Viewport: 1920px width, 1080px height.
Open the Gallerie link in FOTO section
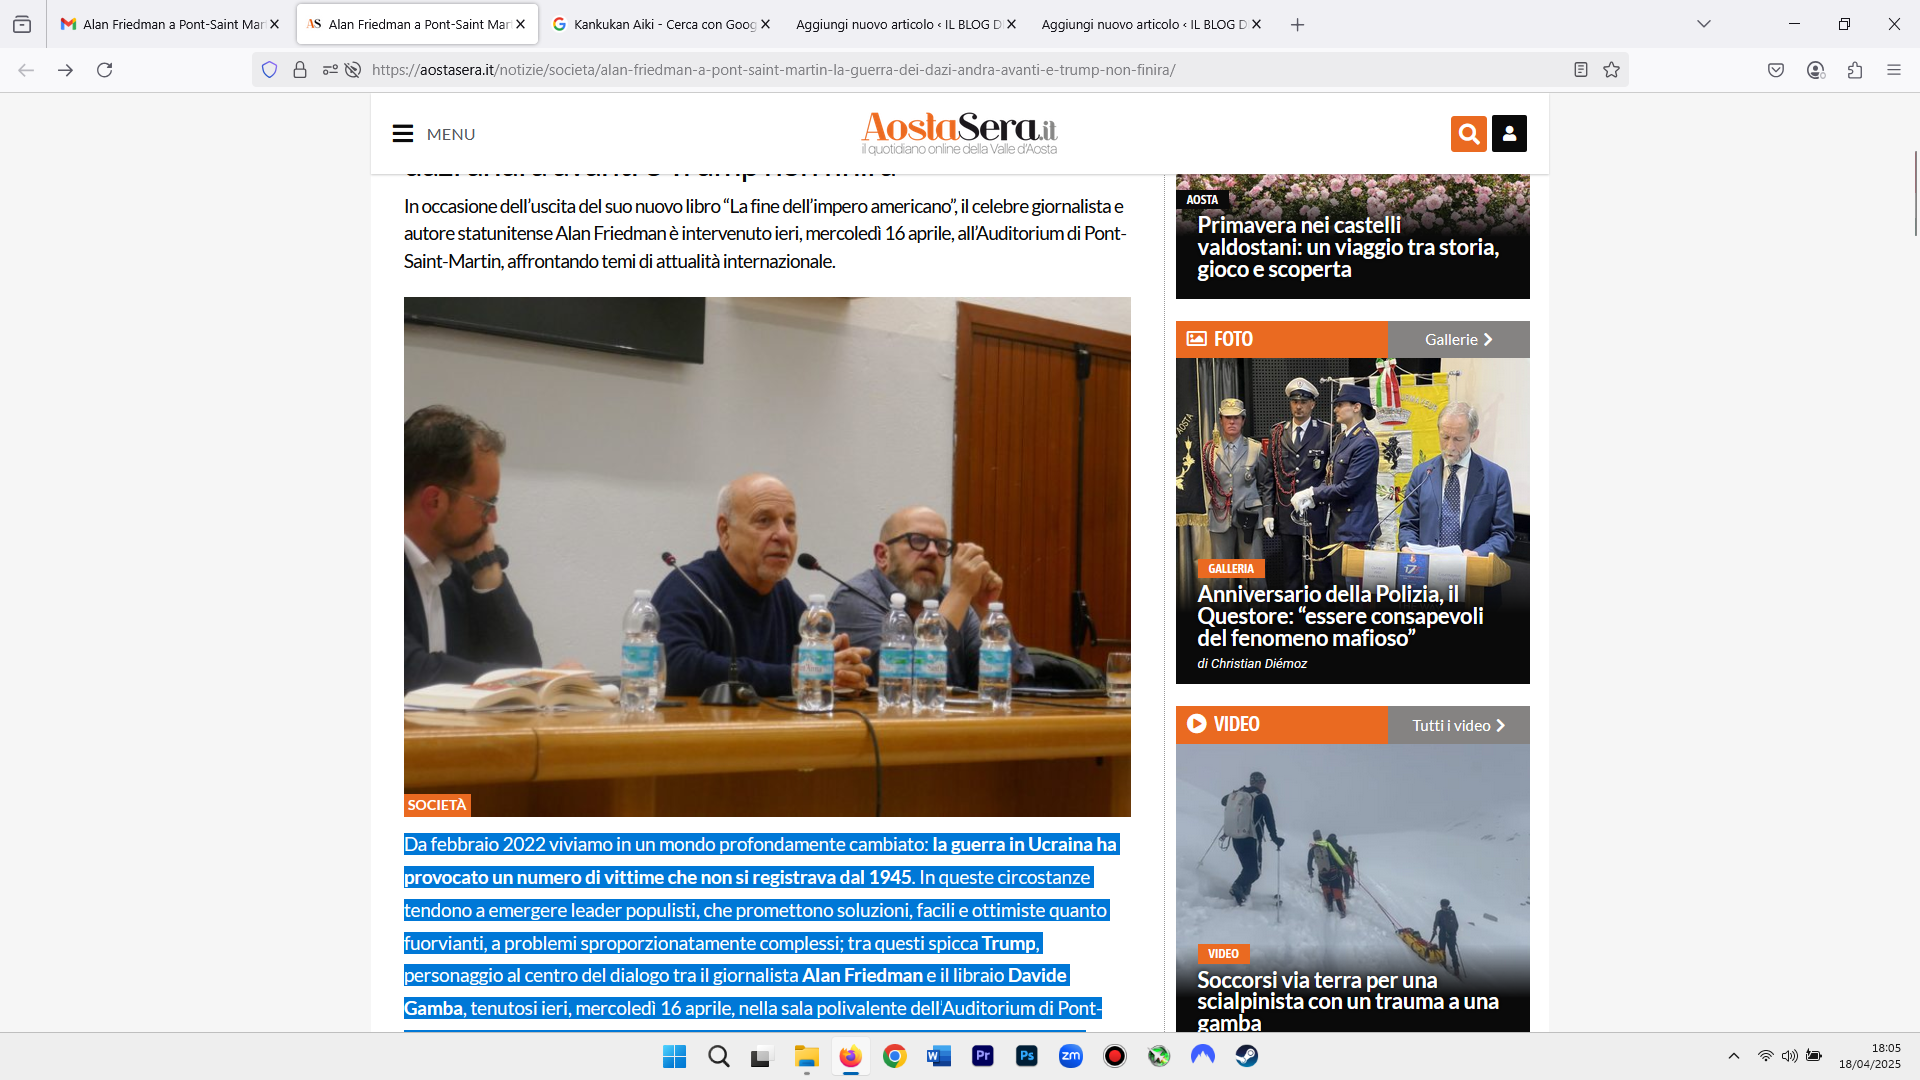point(1458,340)
